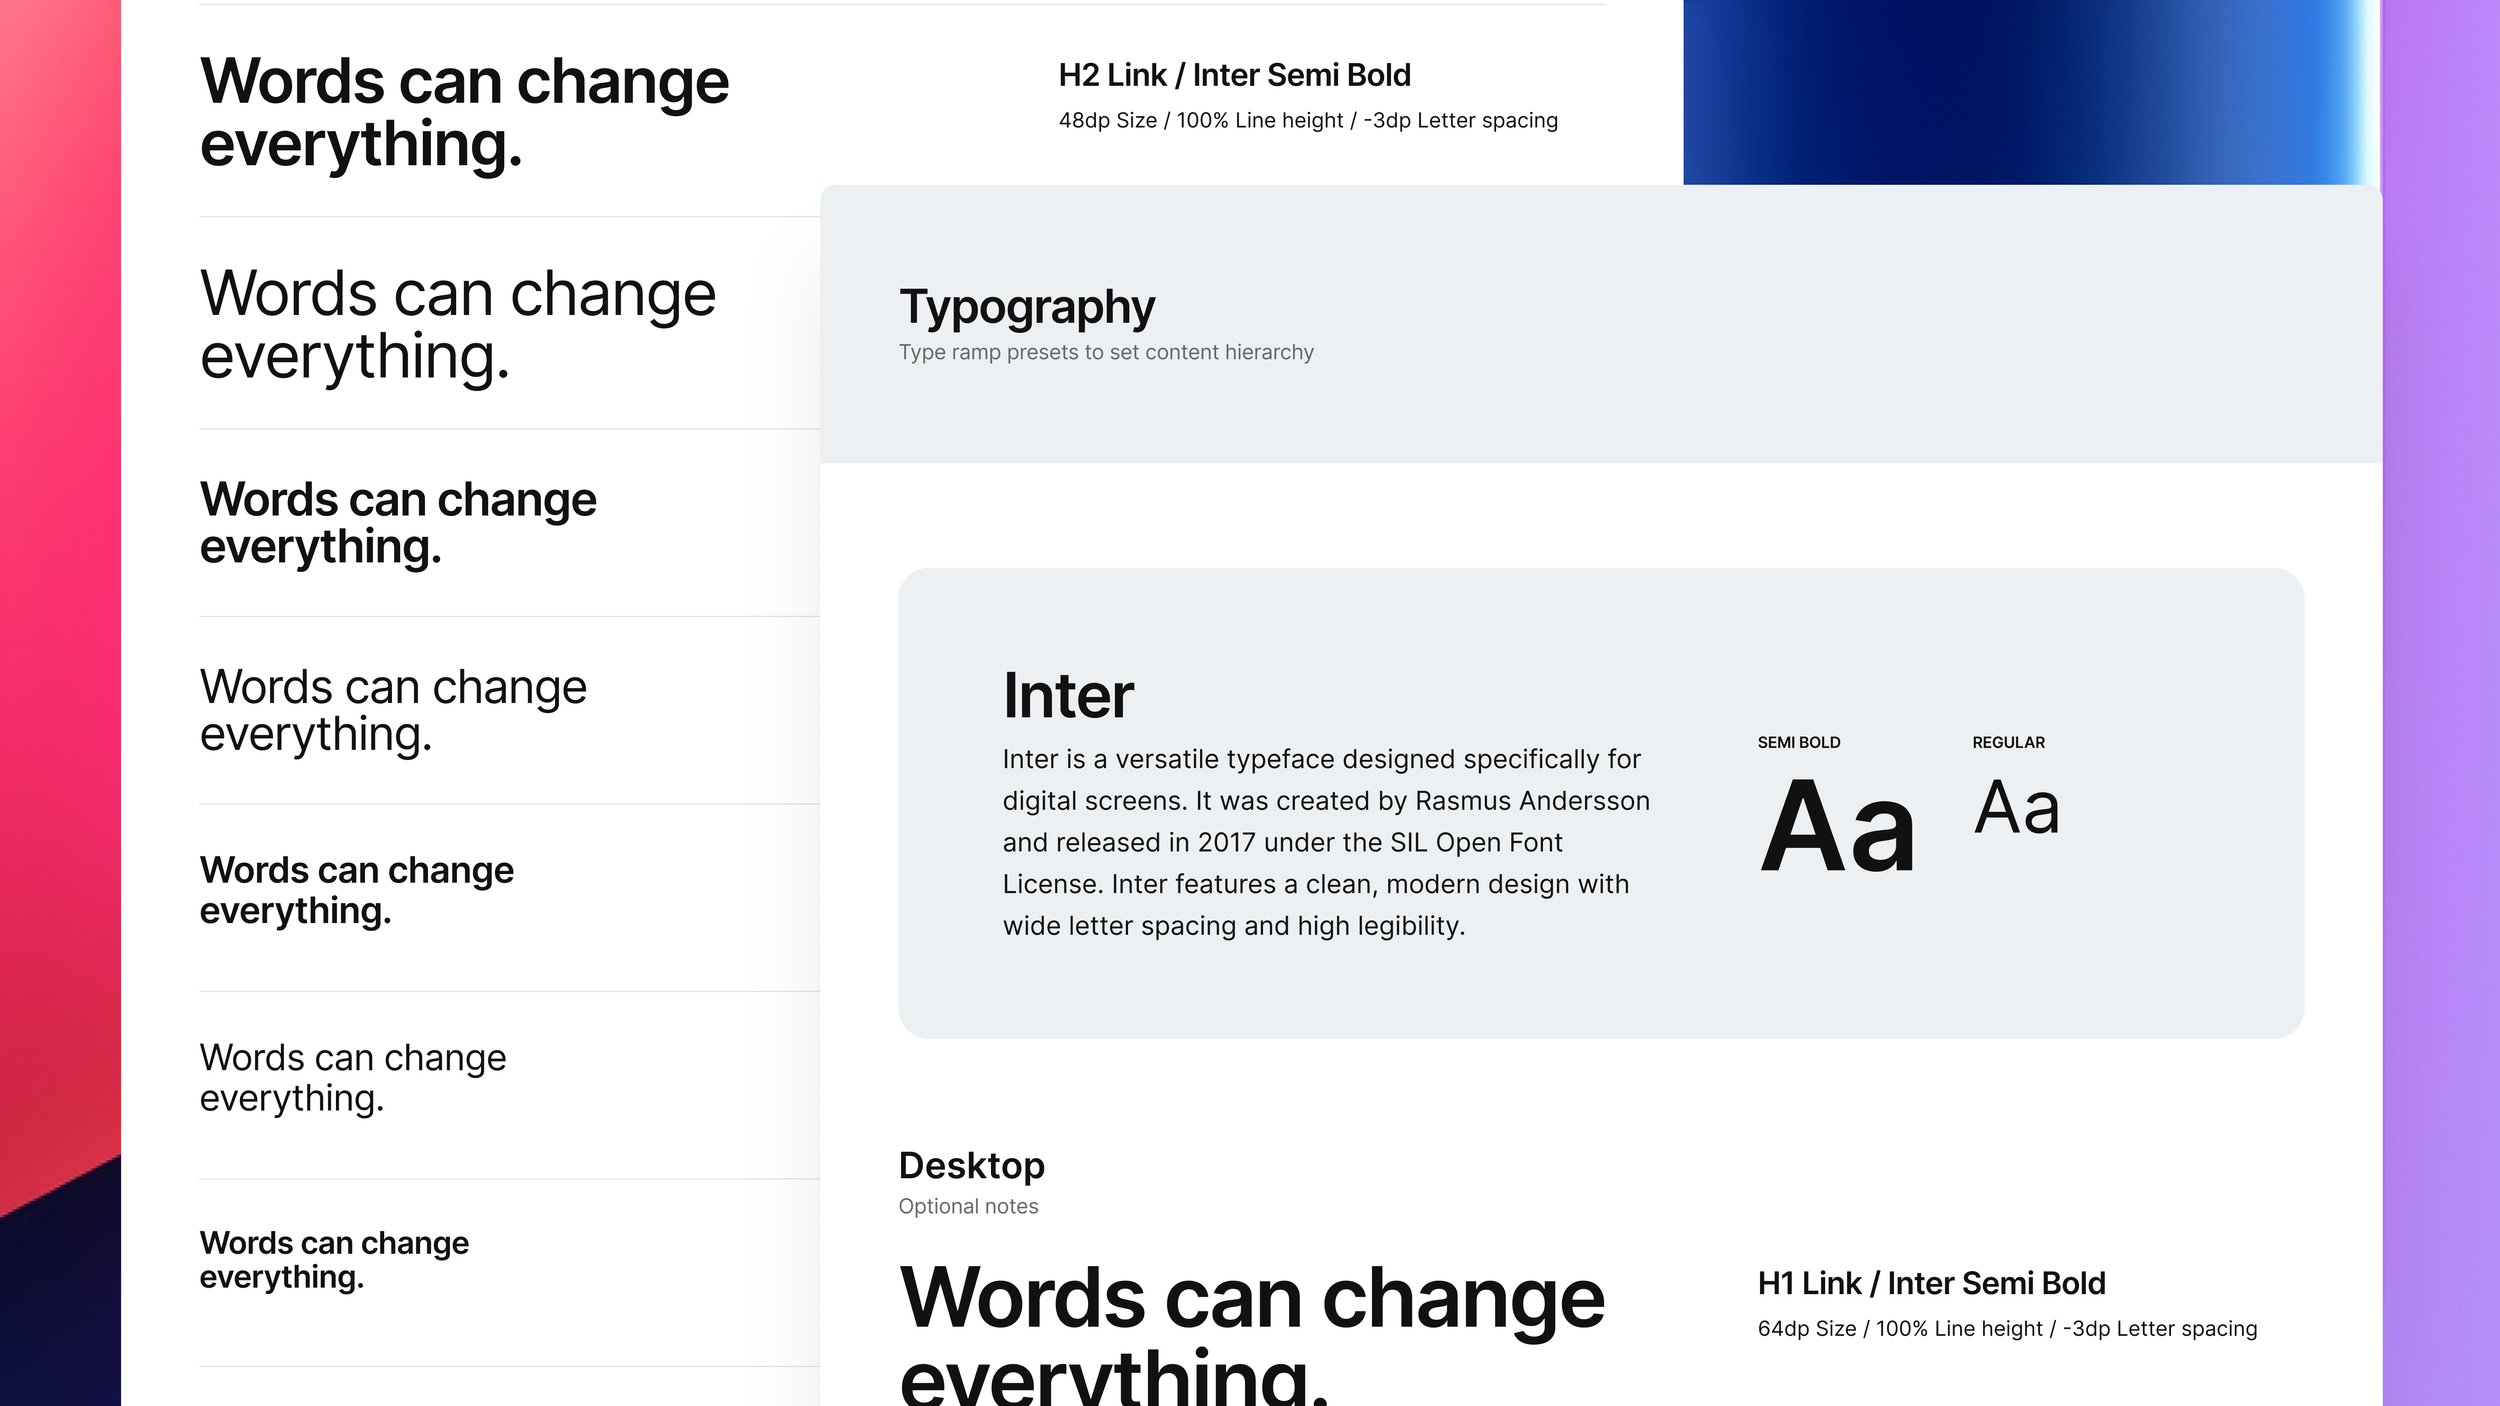Image resolution: width=2500 pixels, height=1406 pixels.
Task: Select the 'Inter' font title in card
Action: click(1068, 695)
